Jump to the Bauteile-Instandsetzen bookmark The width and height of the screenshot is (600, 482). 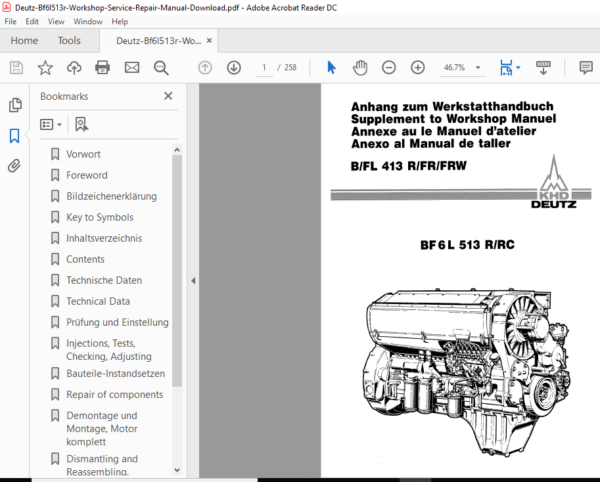click(x=116, y=373)
